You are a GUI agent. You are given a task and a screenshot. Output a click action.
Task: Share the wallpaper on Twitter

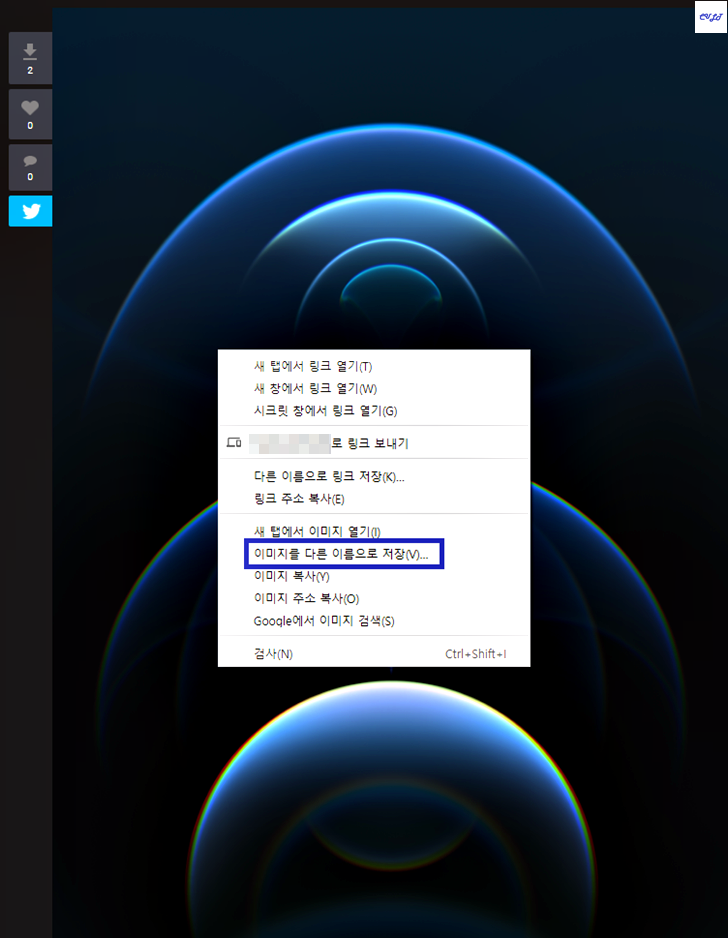30,211
